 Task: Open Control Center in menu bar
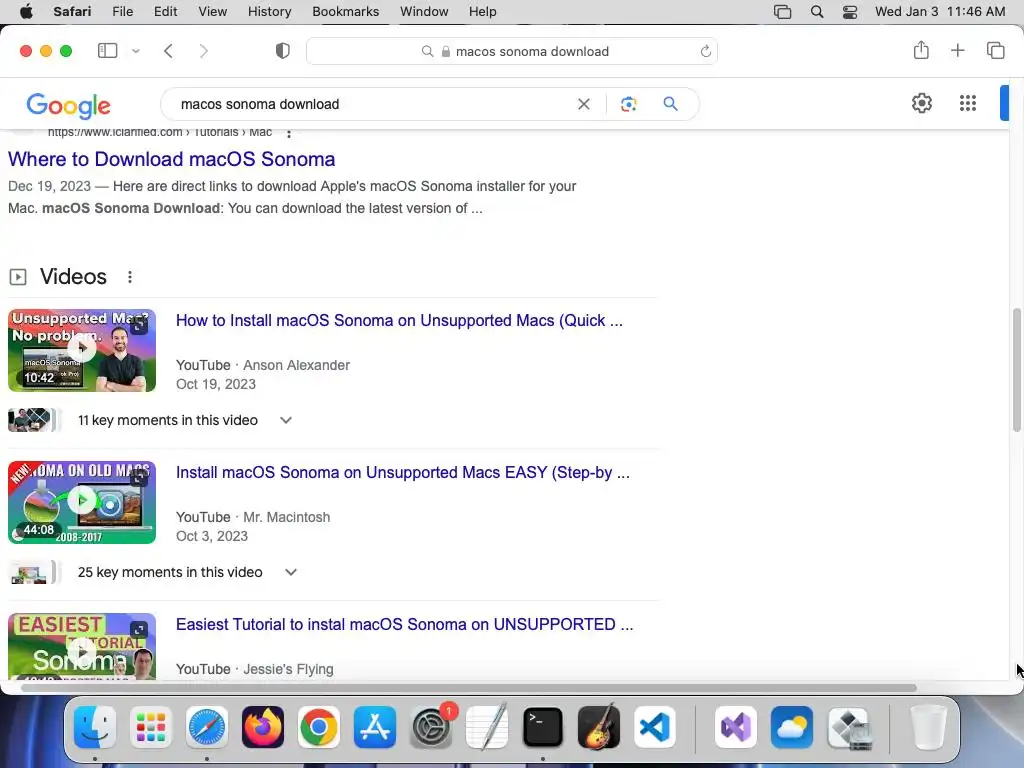click(x=850, y=12)
